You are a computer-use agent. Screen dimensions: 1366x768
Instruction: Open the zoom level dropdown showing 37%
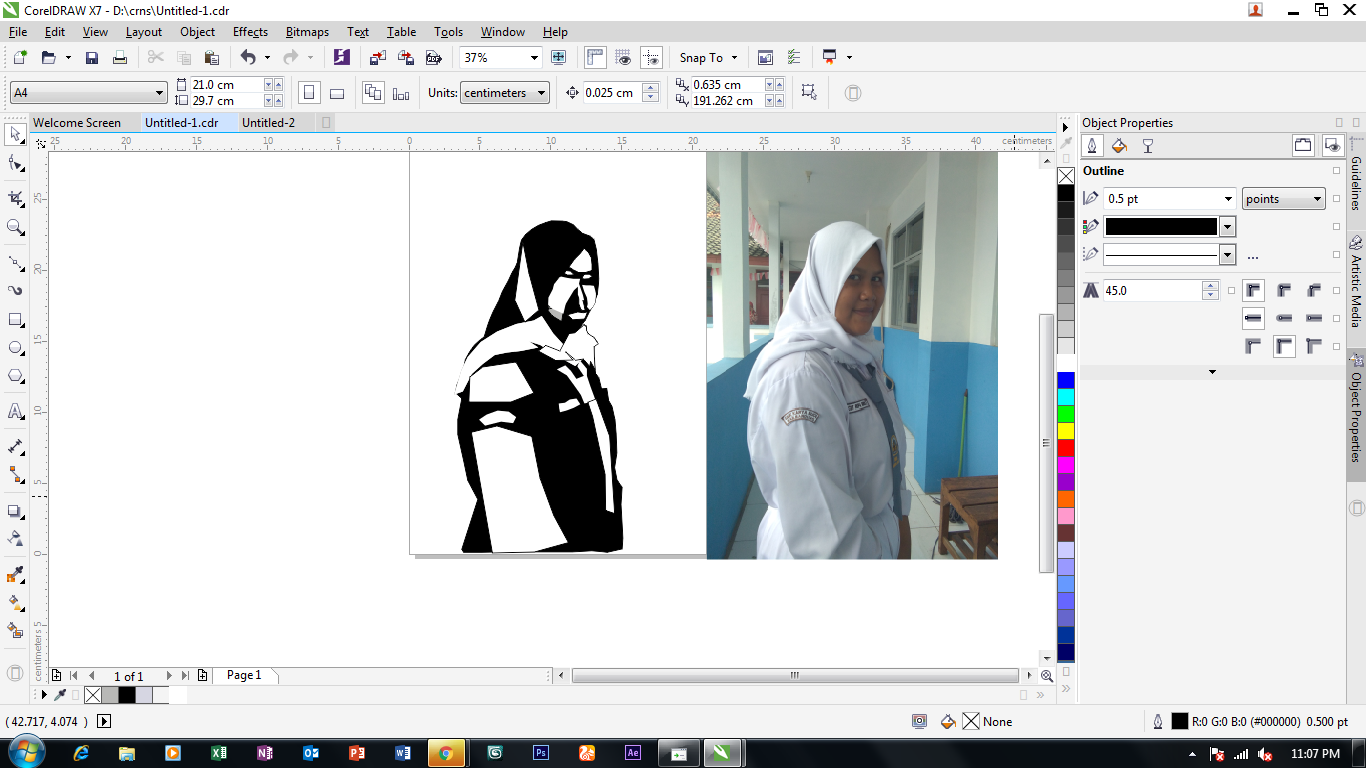click(x=535, y=58)
